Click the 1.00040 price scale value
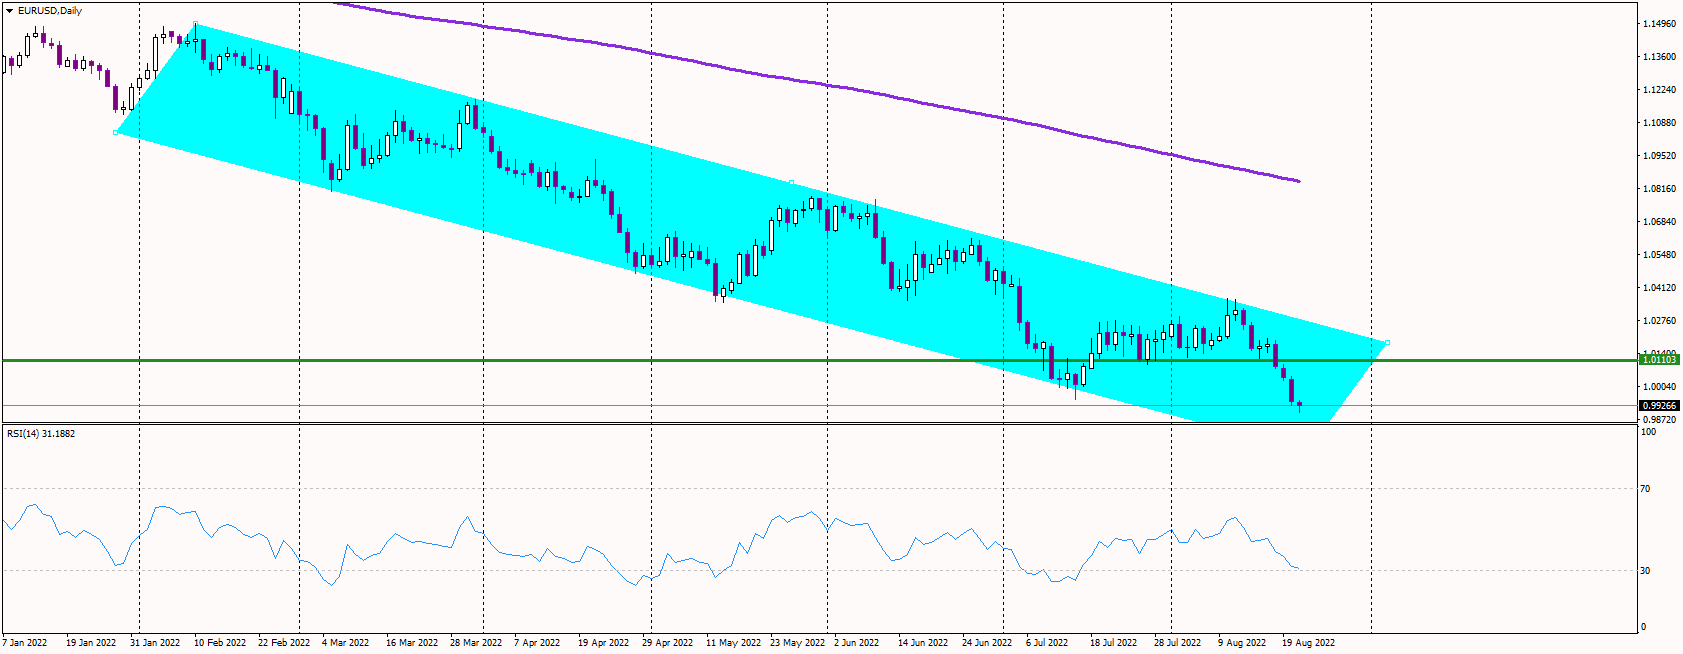Screen dimensions: 1683x654 (1660, 387)
